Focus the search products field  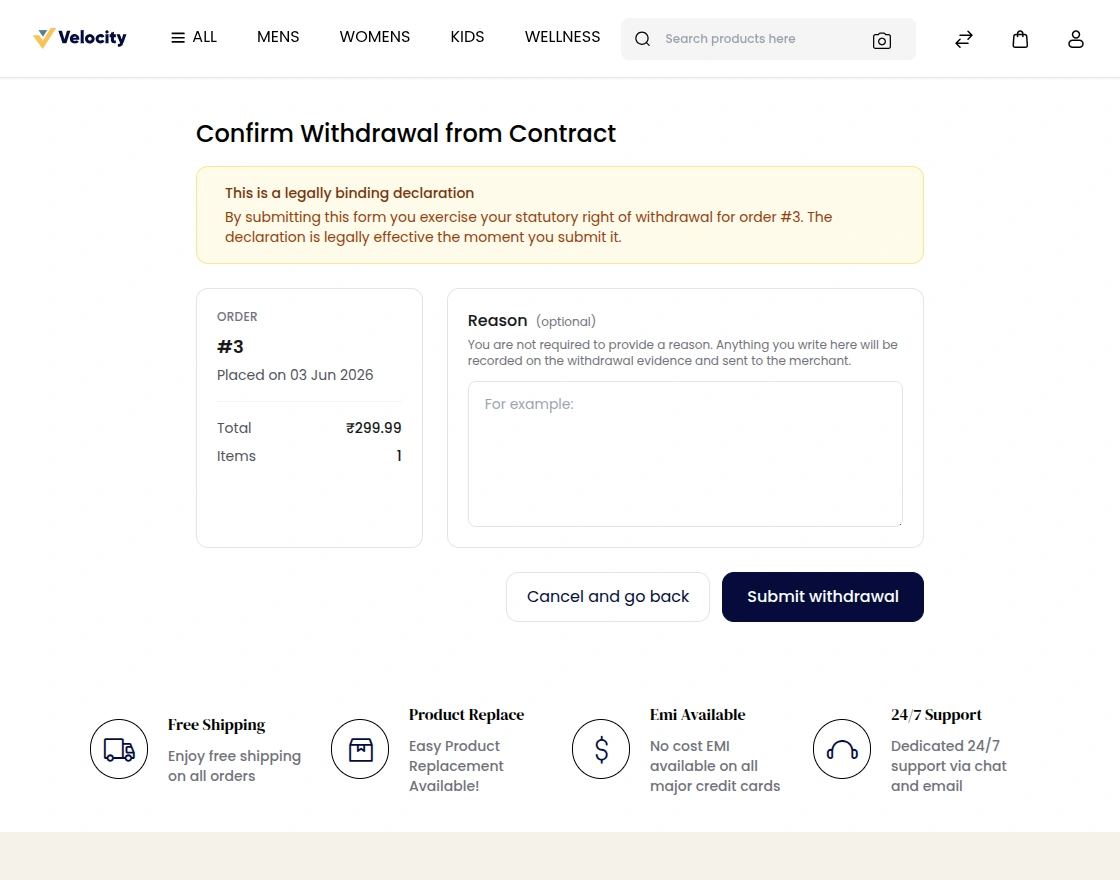pyautogui.click(x=761, y=39)
